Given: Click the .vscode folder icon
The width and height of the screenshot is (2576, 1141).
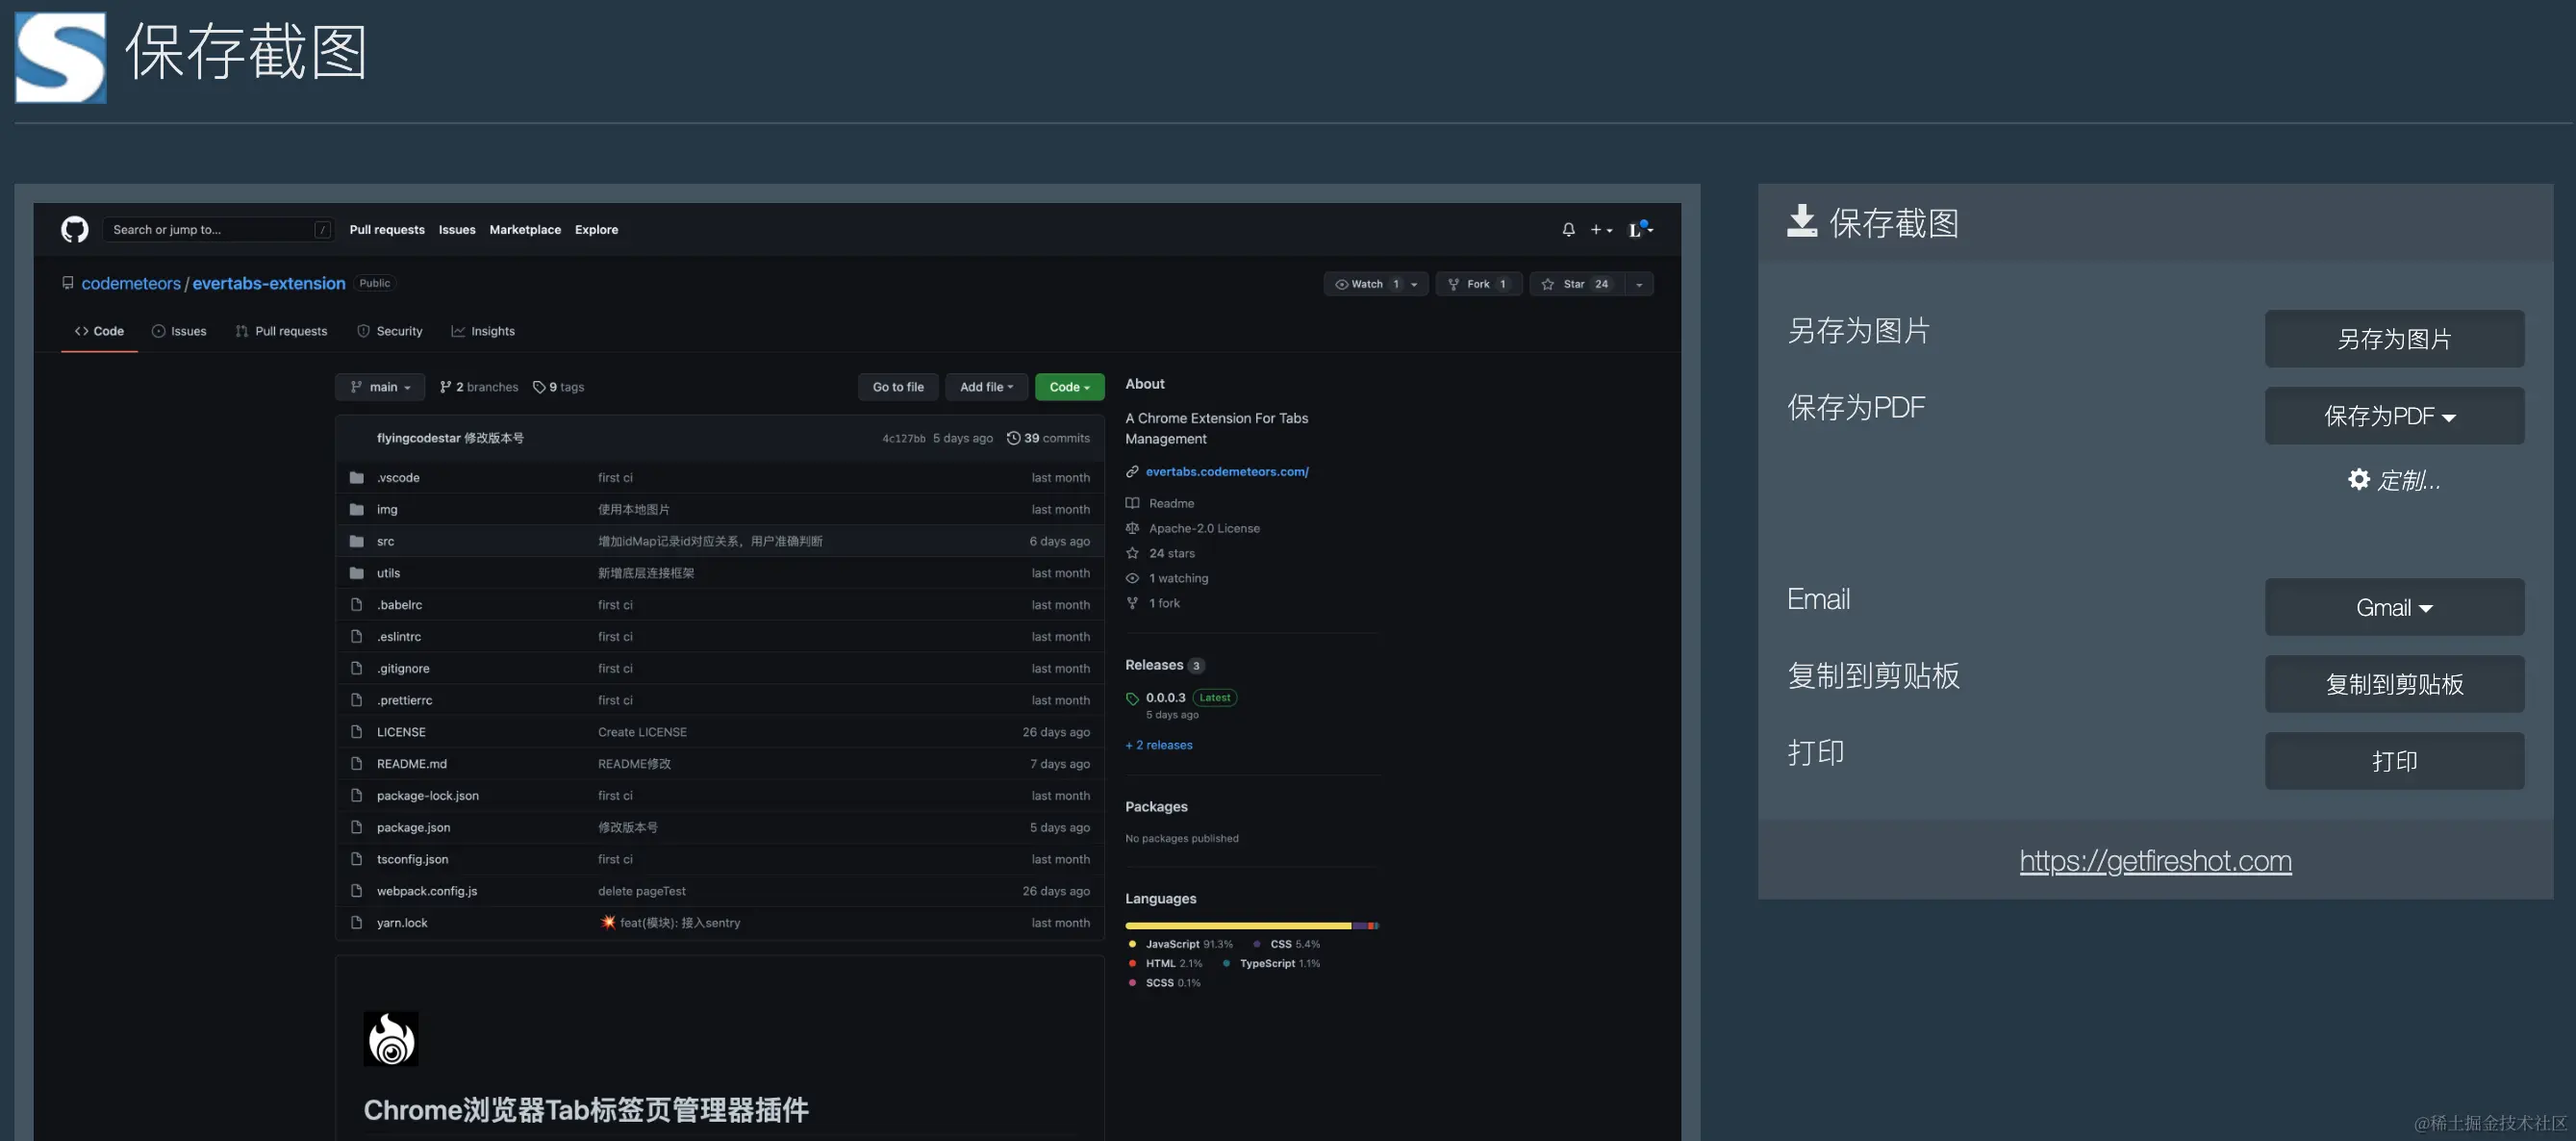Looking at the screenshot, I should pos(356,477).
